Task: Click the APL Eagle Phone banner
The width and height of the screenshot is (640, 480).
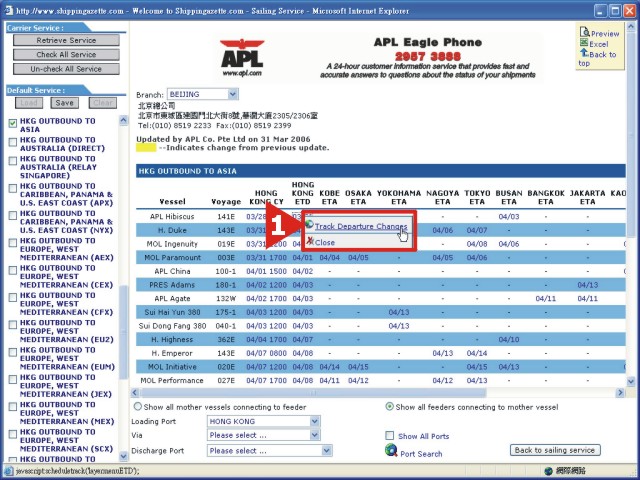Action: [x=427, y=58]
